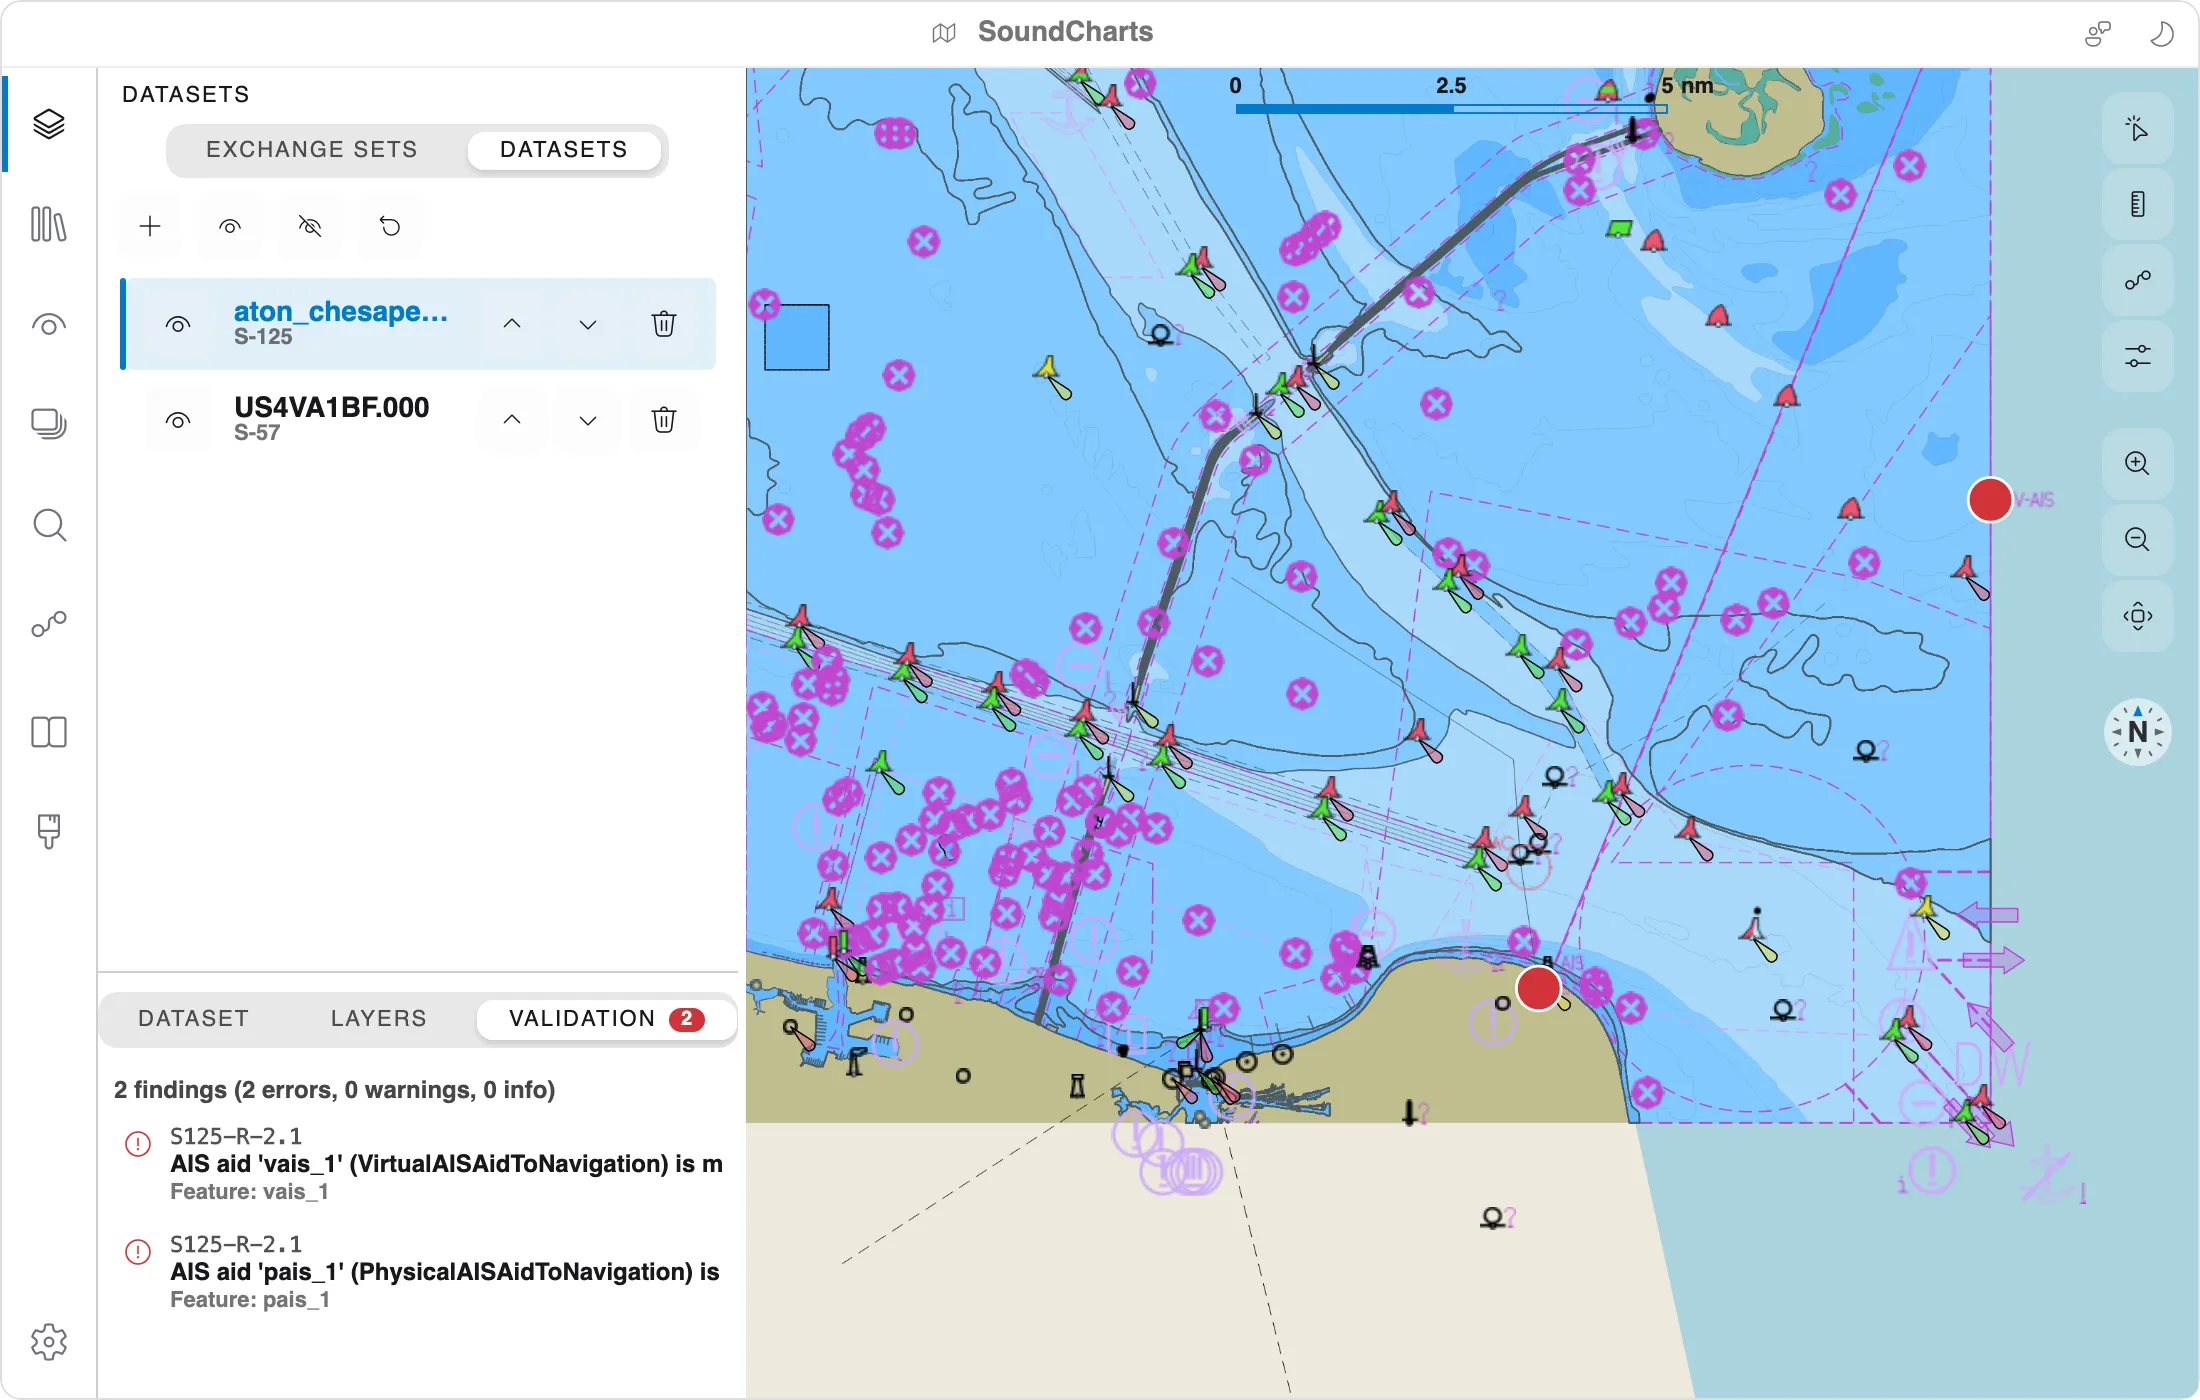The width and height of the screenshot is (2200, 1400).
Task: Open the Validation tab
Action: (x=606, y=1019)
